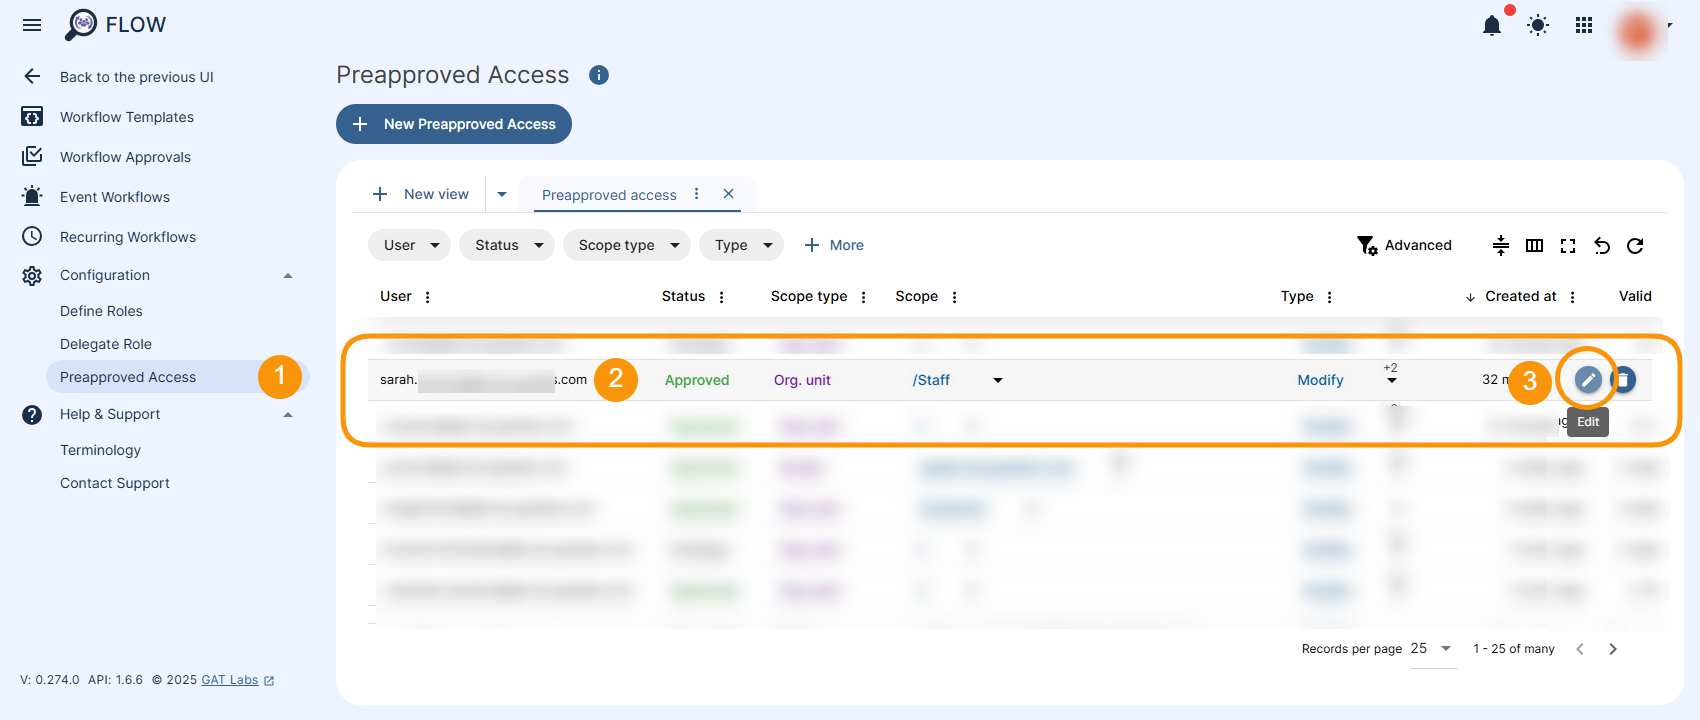Toggle fullscreen table view
1700x720 pixels.
pyautogui.click(x=1568, y=246)
